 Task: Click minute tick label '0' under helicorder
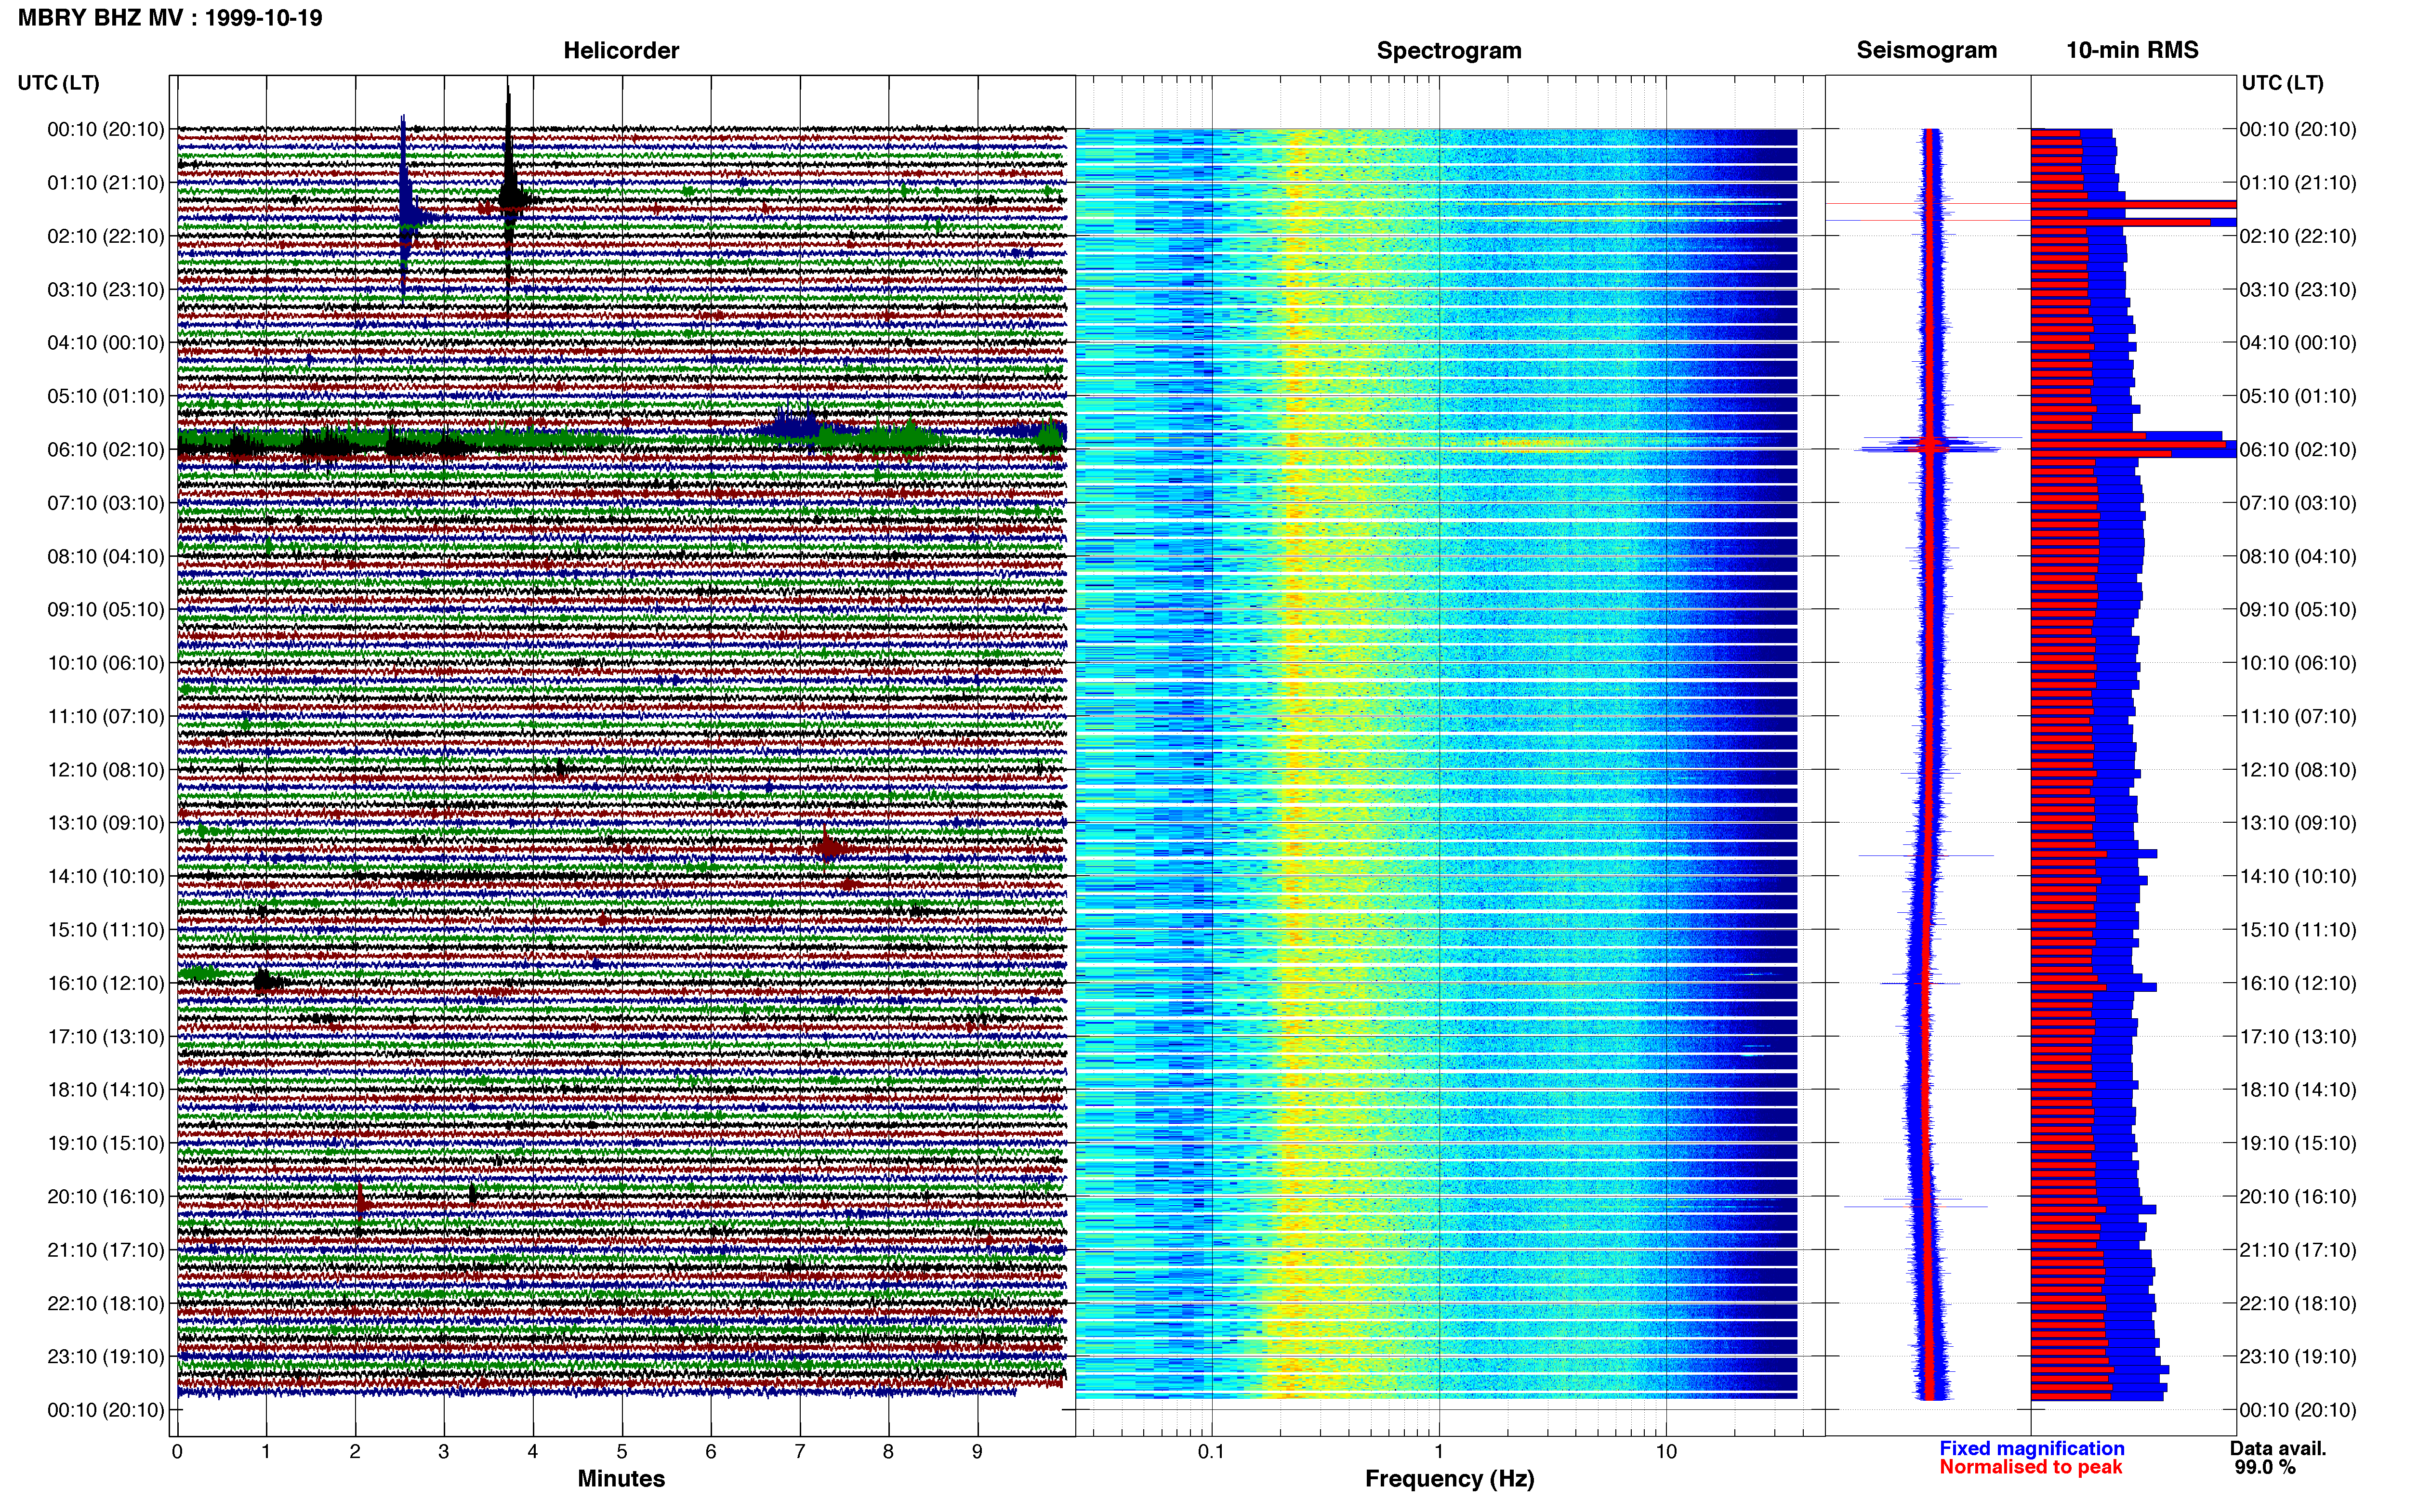(x=177, y=1452)
